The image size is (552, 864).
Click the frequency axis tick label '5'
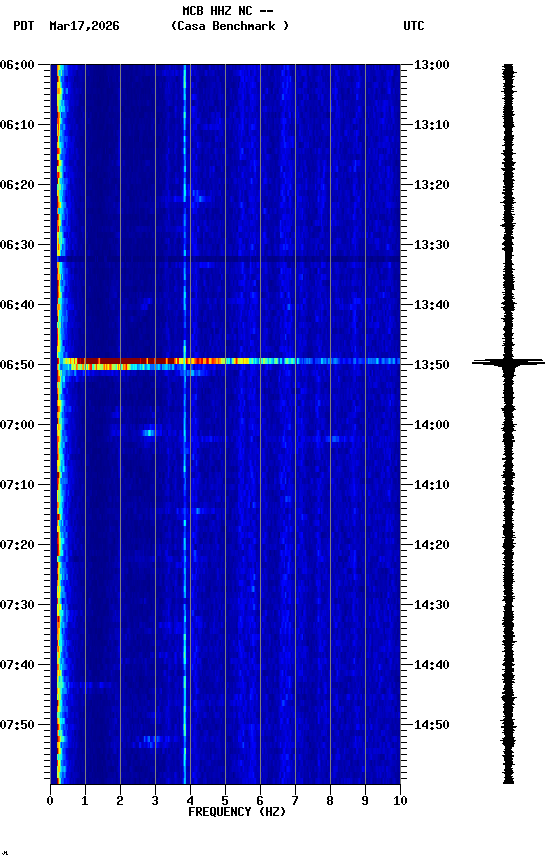coord(225,801)
